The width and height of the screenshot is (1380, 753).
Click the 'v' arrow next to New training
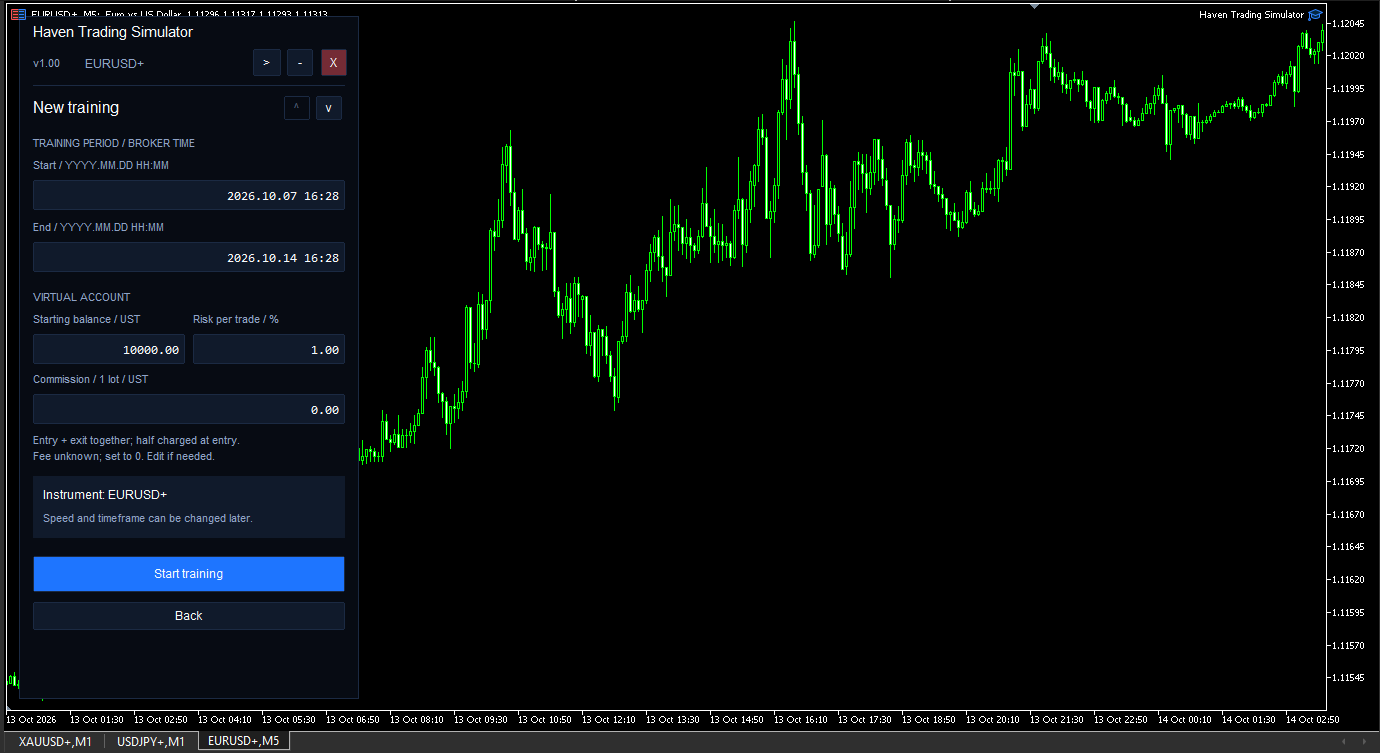(x=329, y=108)
